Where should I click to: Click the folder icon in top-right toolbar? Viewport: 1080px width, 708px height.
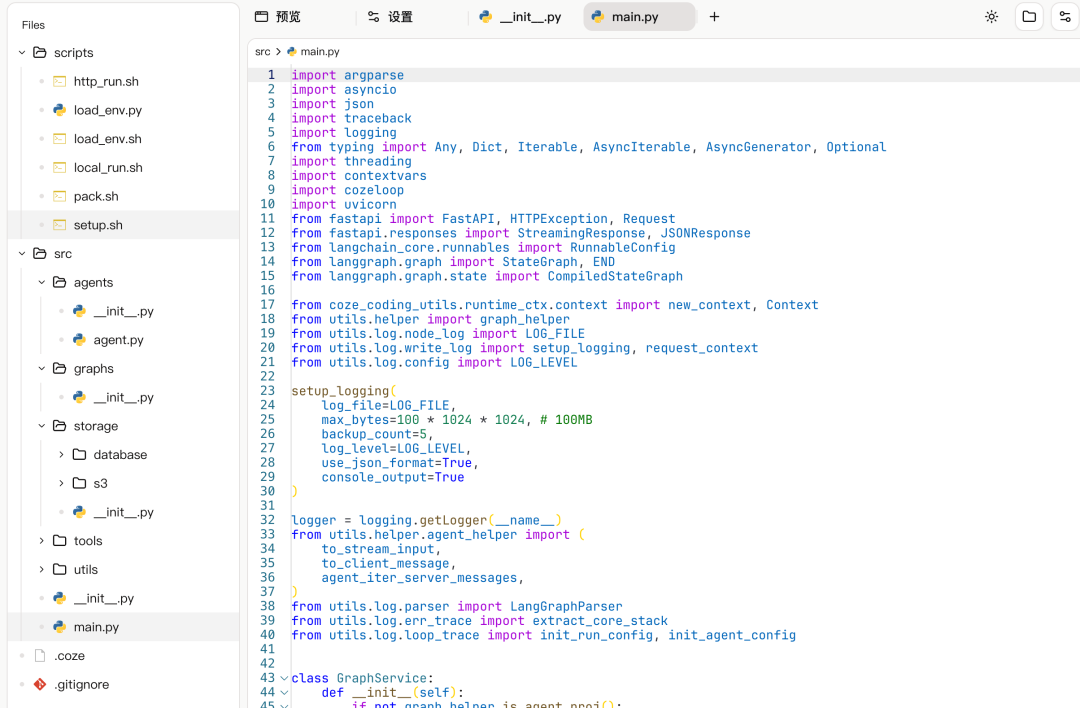coord(1028,17)
